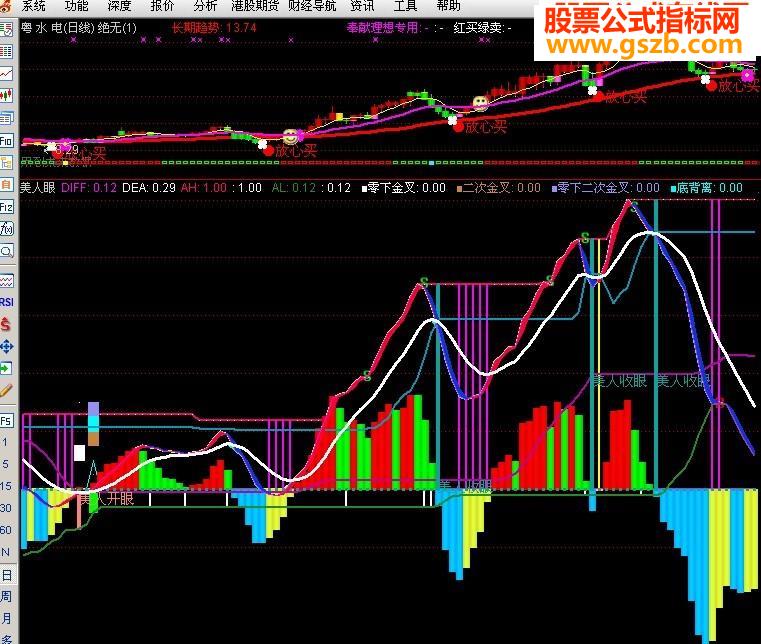Click the 美人开眼 signal label
This screenshot has height=644, width=761.
tap(107, 498)
